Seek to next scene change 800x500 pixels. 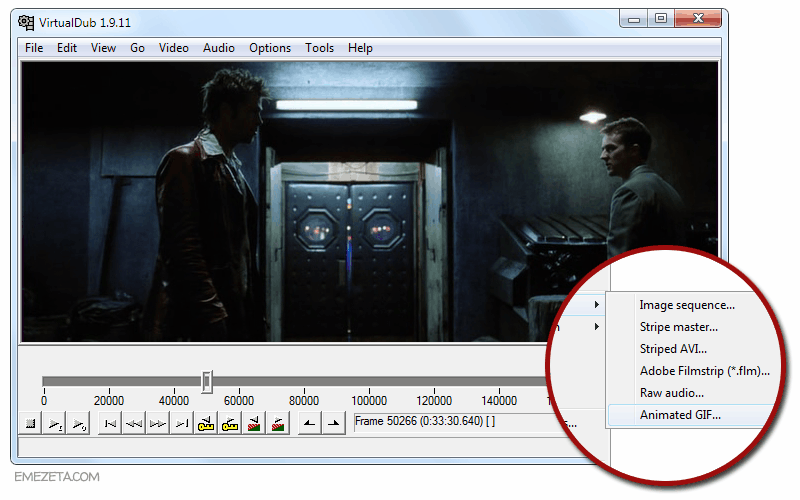(278, 423)
